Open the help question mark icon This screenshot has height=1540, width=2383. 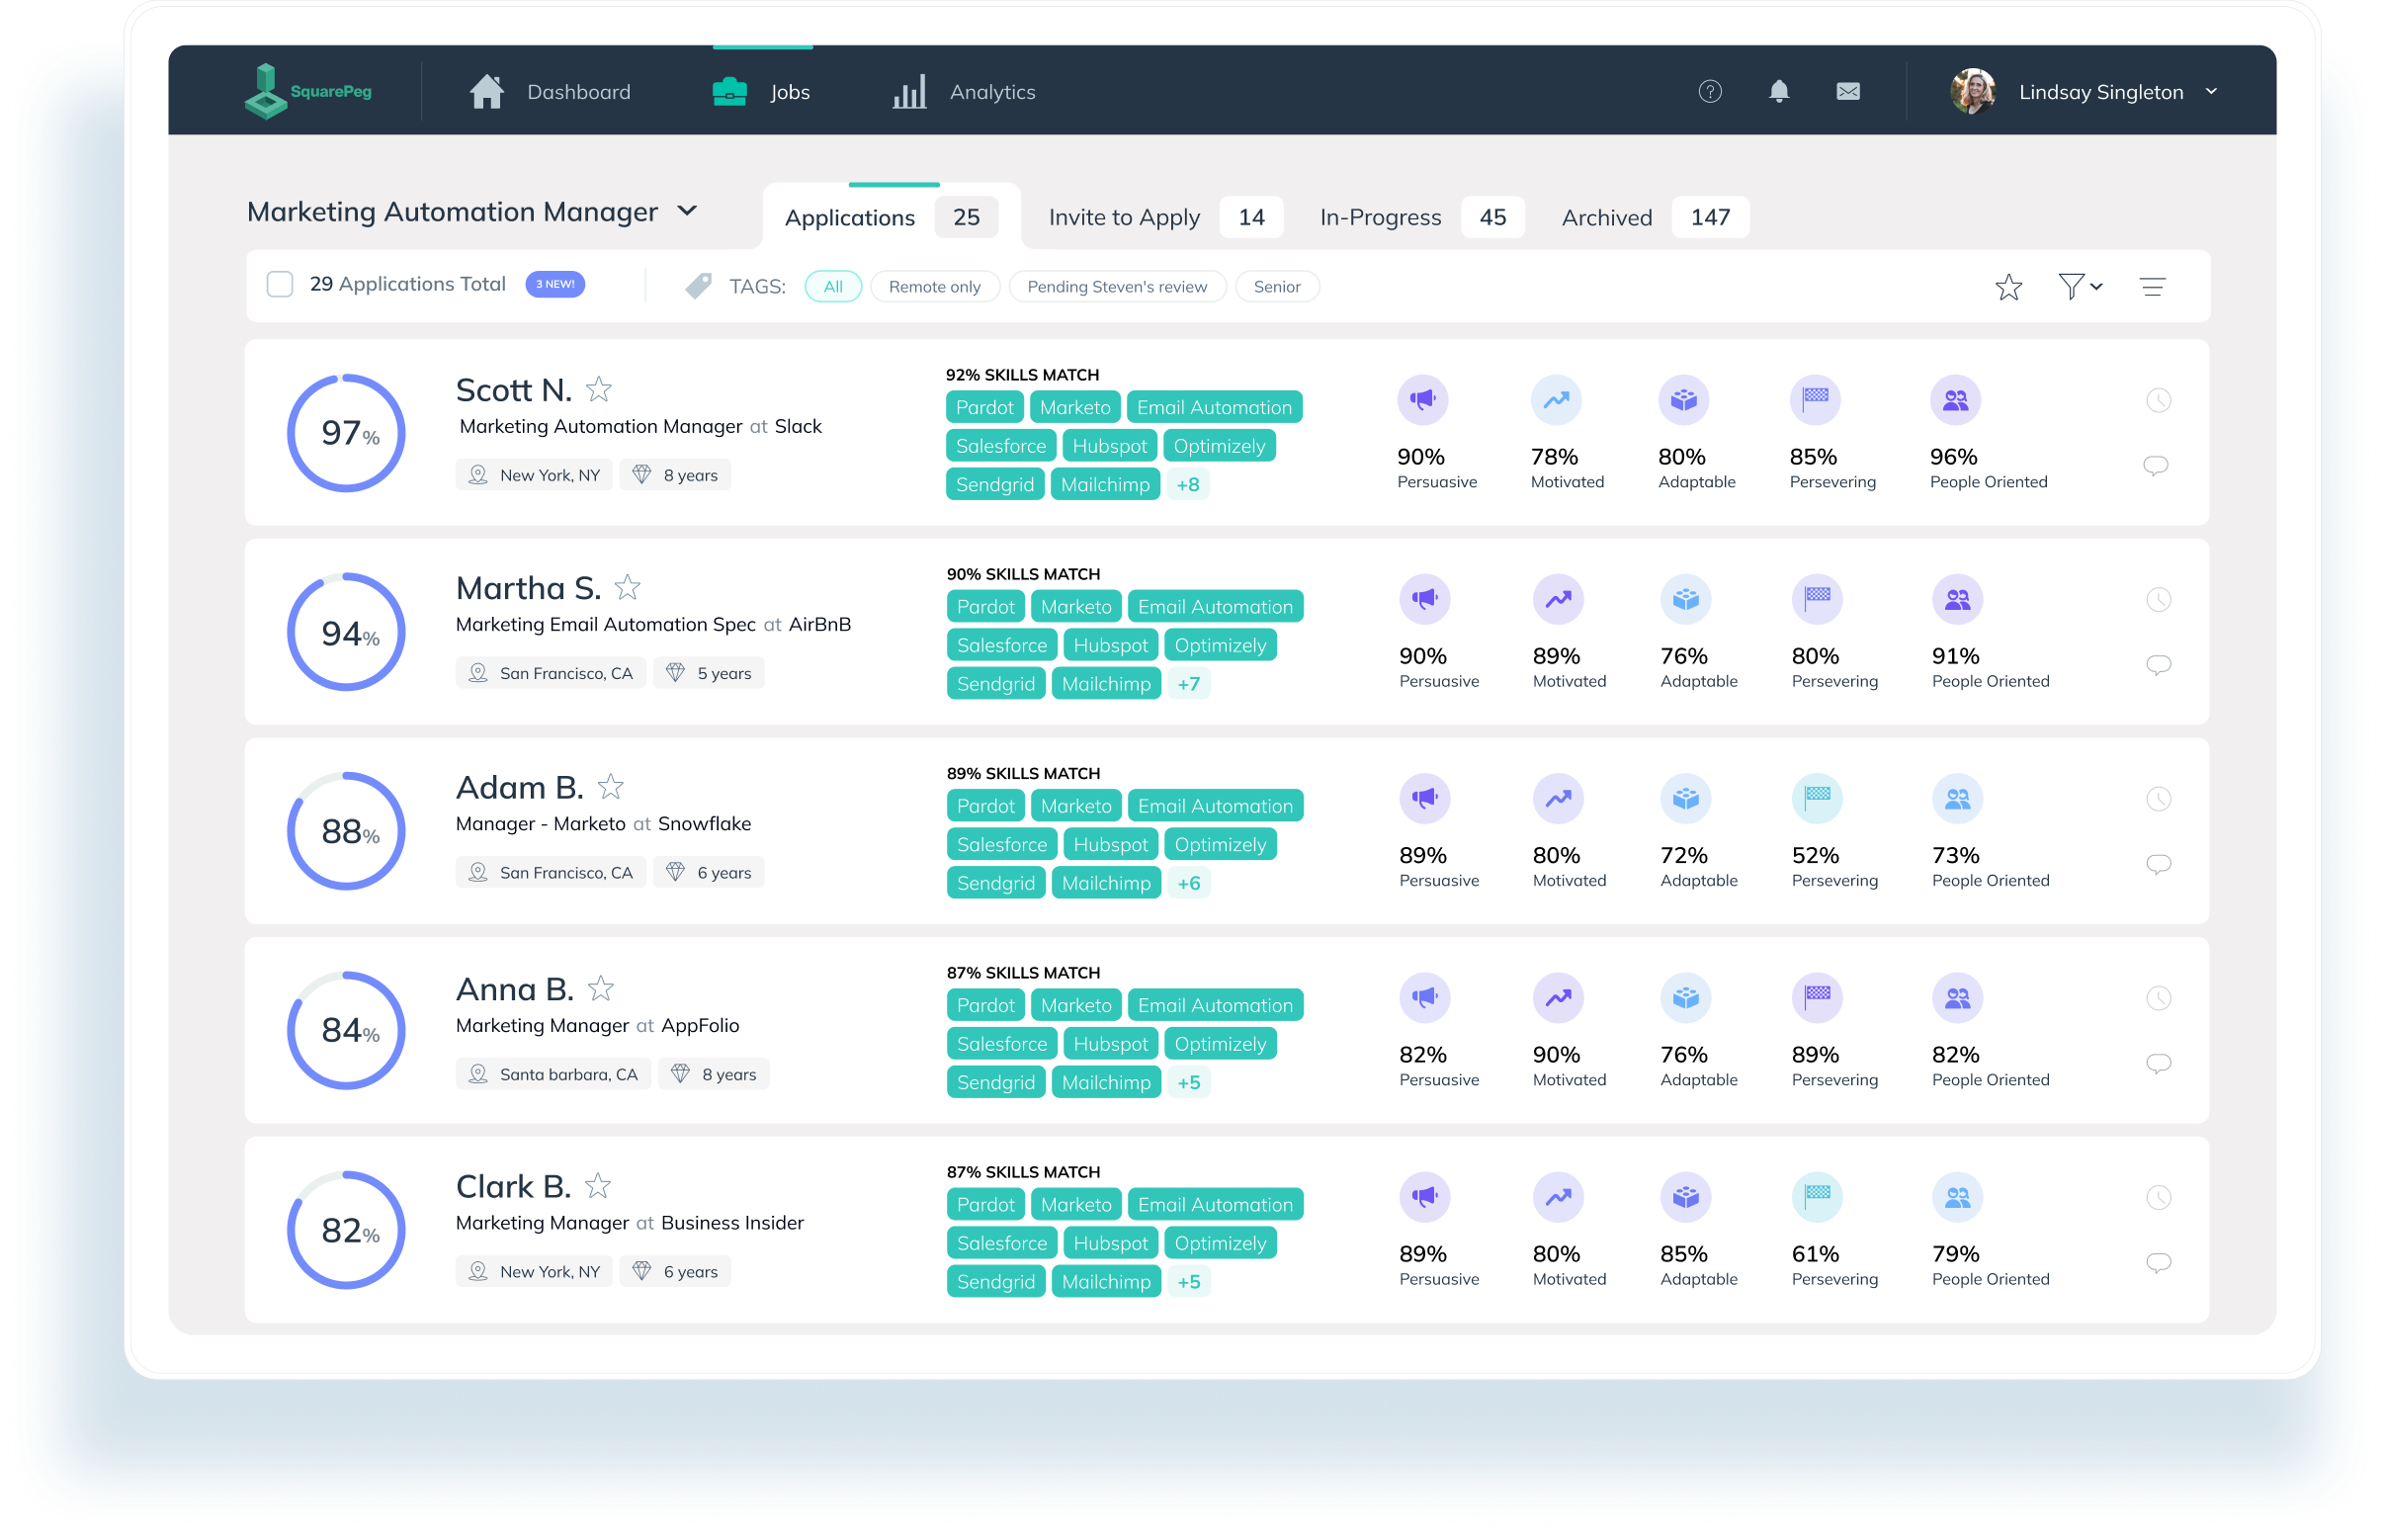pyautogui.click(x=1710, y=91)
